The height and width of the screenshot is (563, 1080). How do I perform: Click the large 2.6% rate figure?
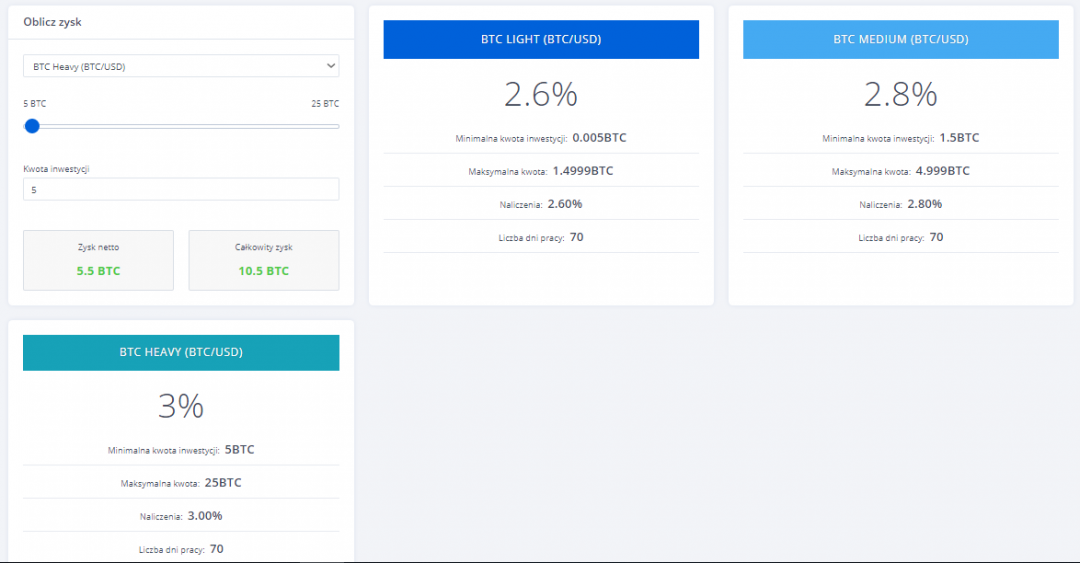coord(541,94)
